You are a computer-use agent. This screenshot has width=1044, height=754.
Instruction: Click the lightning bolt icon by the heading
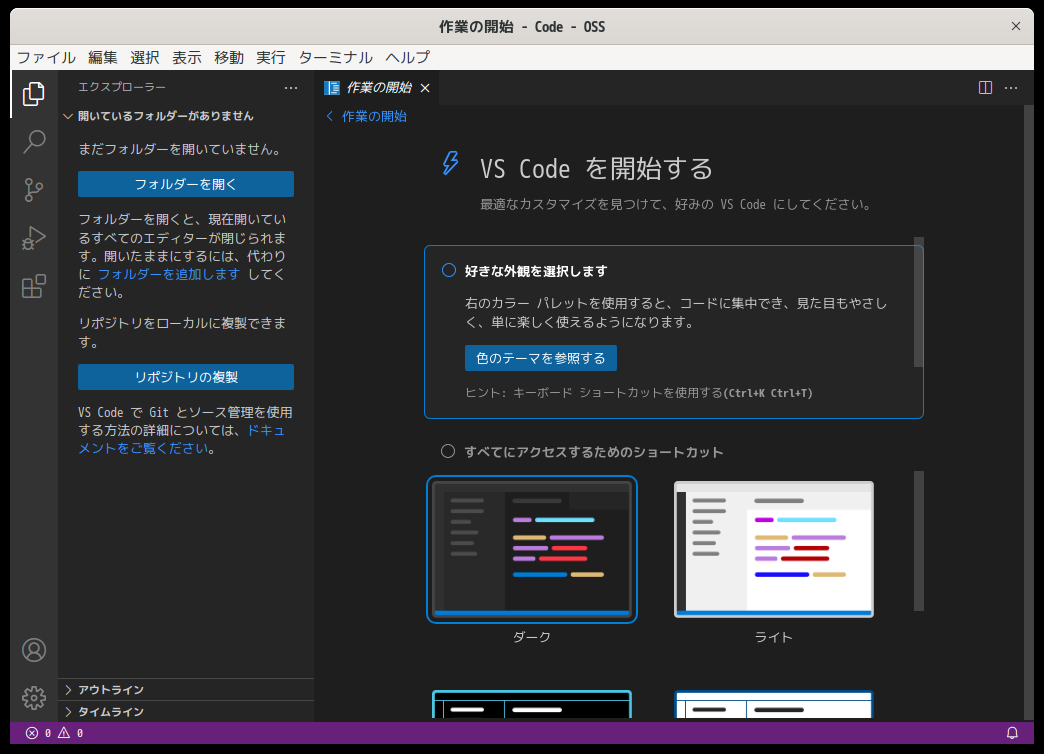click(x=451, y=163)
